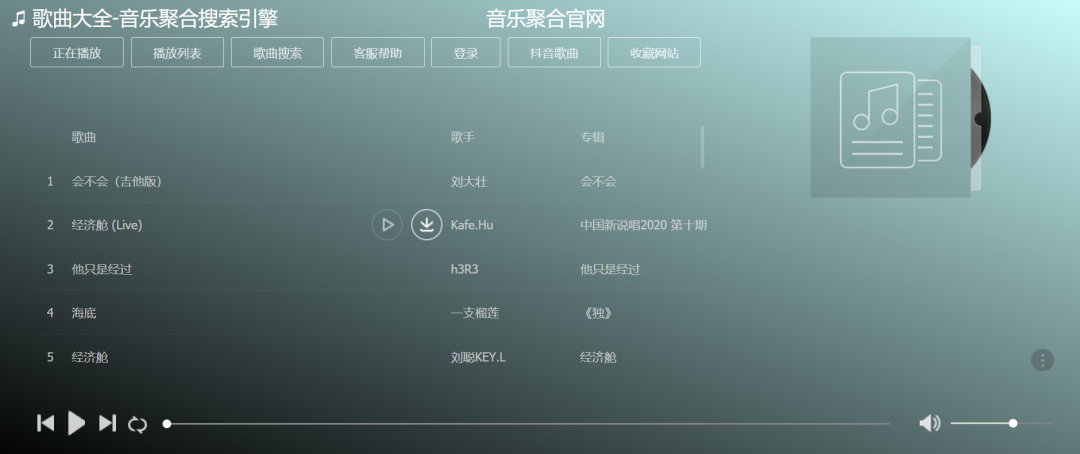The image size is (1080, 454).
Task: Click the song list scrollbar
Action: coord(702,146)
